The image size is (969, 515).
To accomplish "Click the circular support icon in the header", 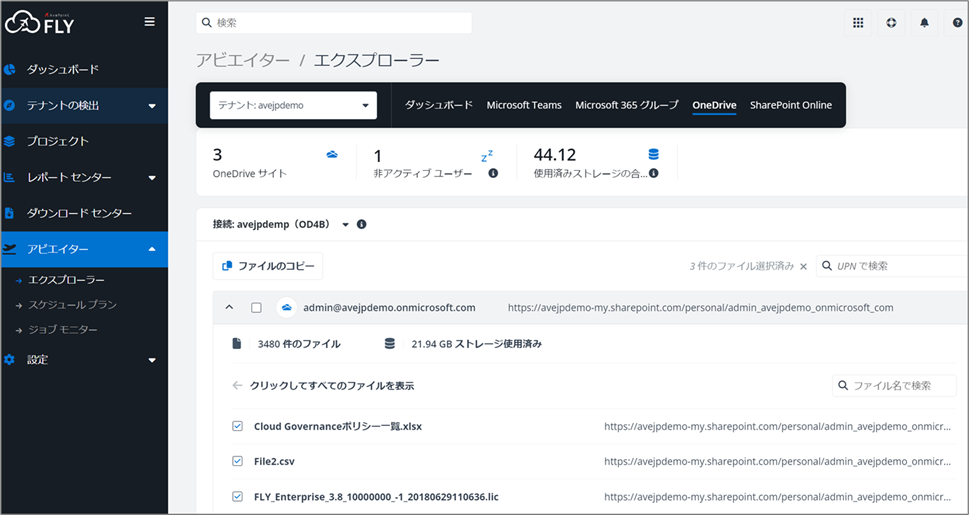I will click(891, 23).
